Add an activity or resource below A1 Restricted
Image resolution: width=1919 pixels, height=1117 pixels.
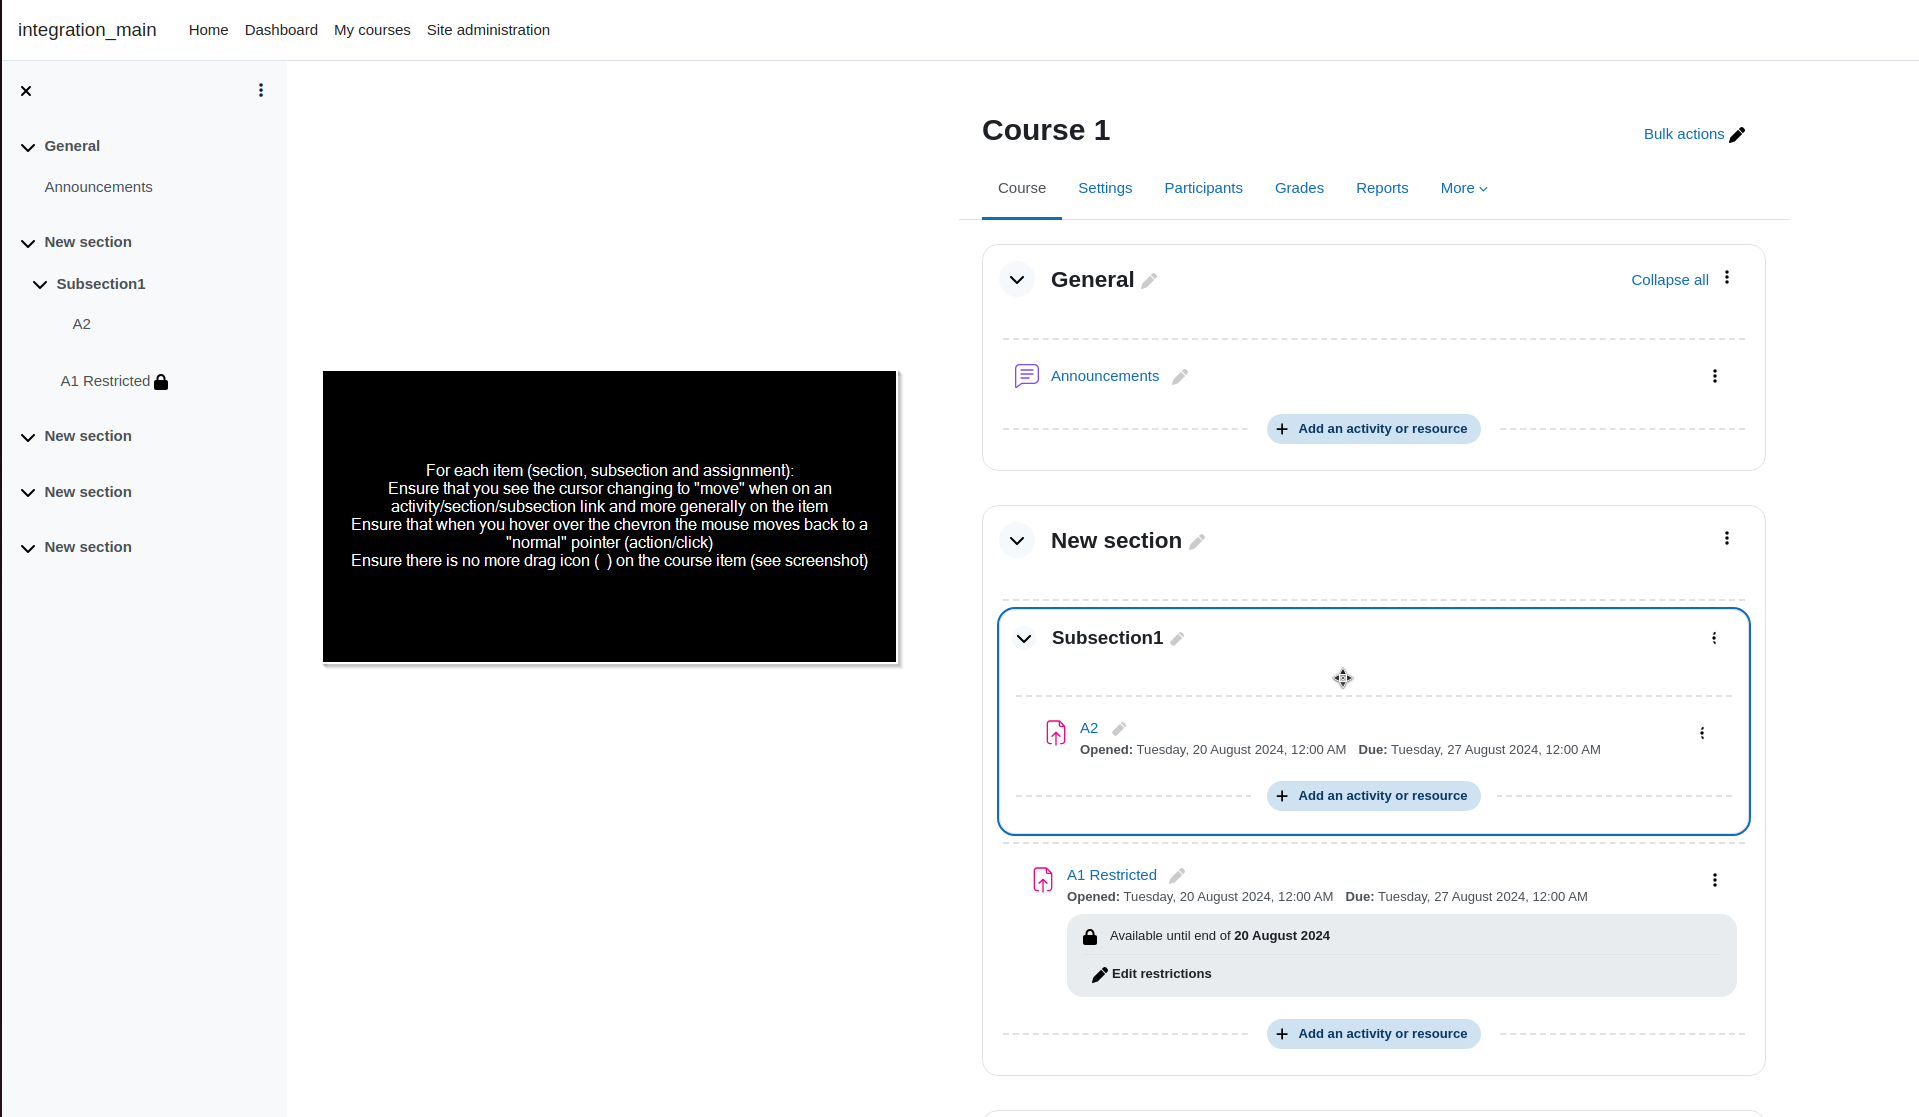point(1373,1034)
